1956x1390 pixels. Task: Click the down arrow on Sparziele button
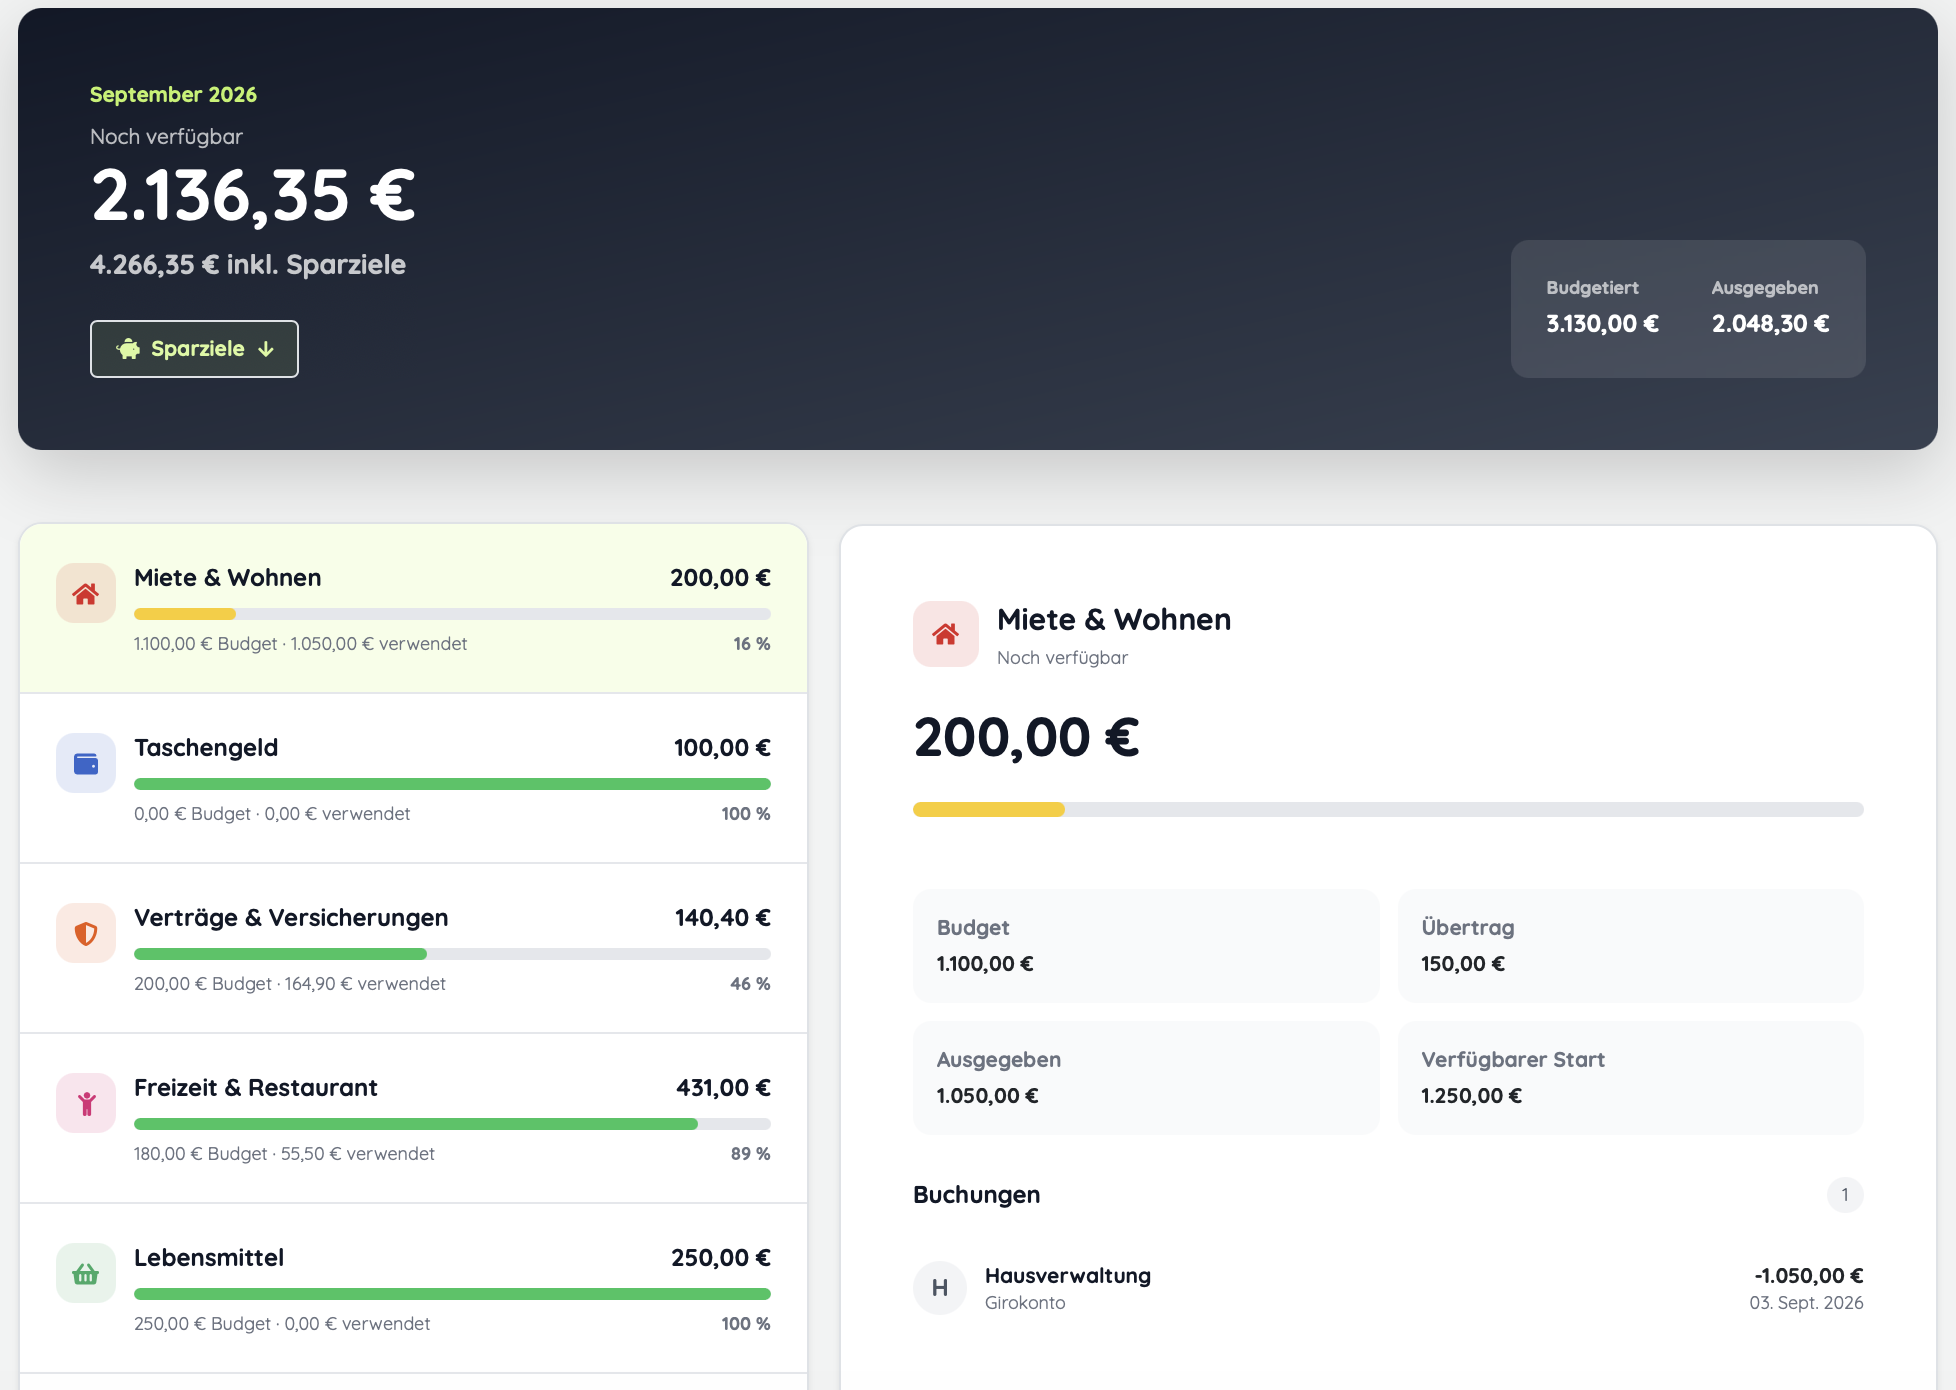[x=266, y=349]
